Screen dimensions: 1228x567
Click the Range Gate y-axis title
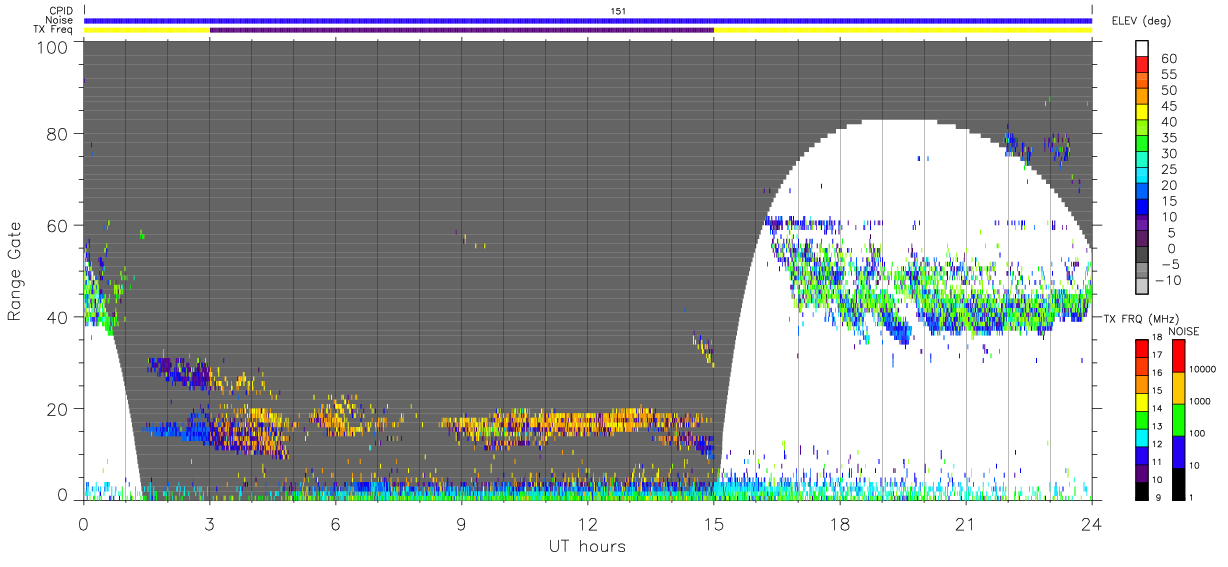click(16, 271)
